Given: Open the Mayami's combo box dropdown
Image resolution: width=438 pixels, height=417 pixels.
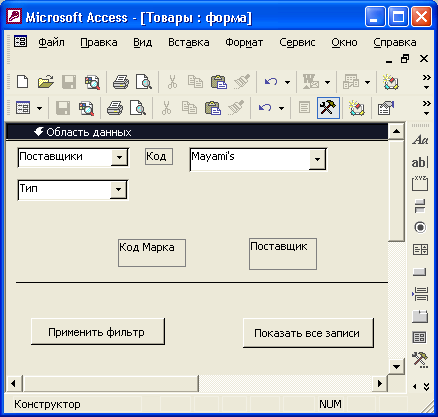Looking at the screenshot, I should (317, 160).
